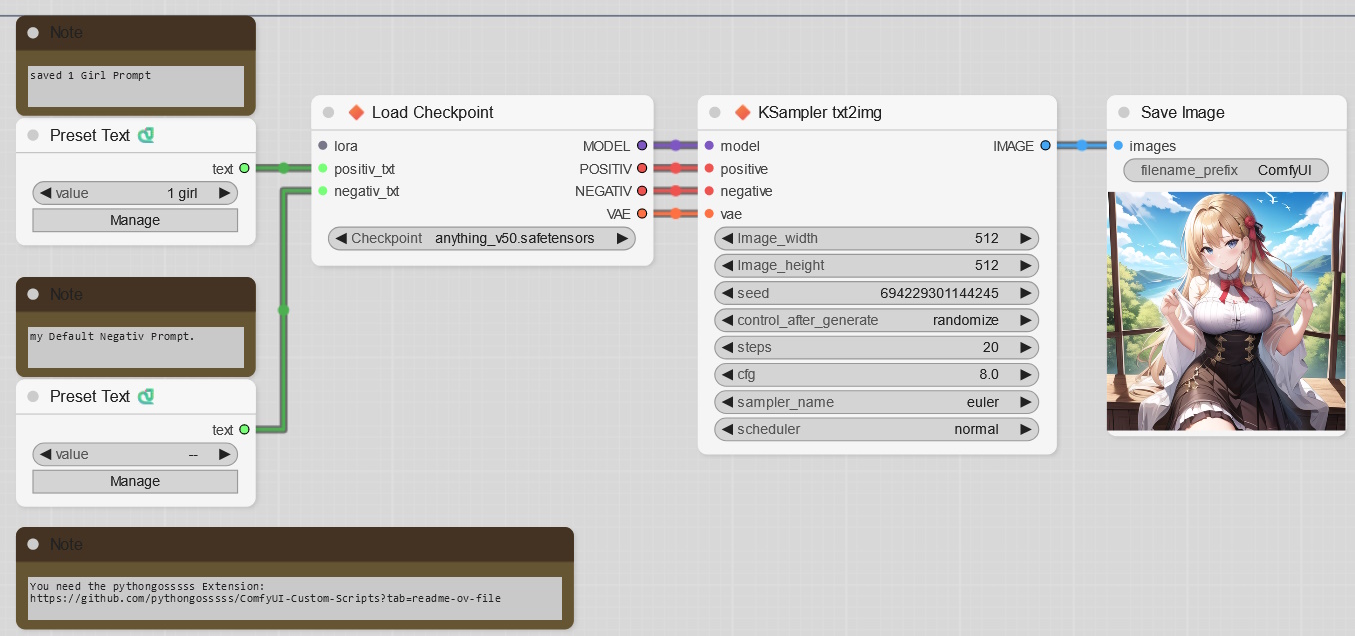Image resolution: width=1355 pixels, height=636 pixels.
Task: Click the blue IMAGE output socket on KSampler
Action: point(1045,146)
